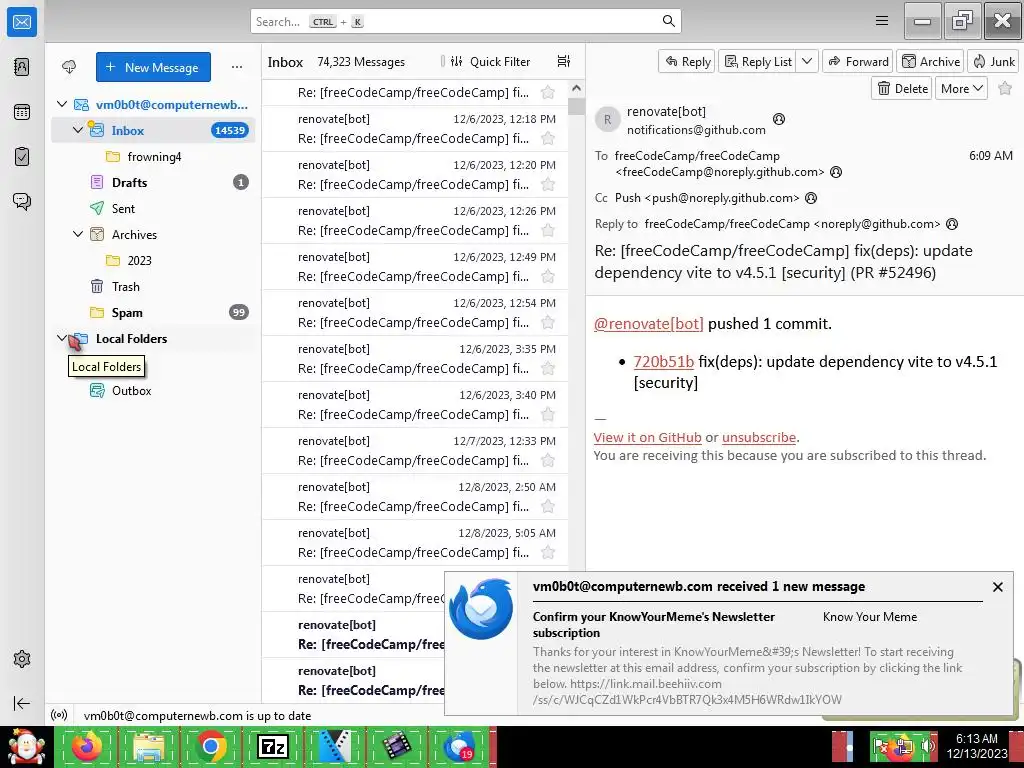Open the More actions dropdown
Viewport: 1024px width, 768px height.
point(961,88)
